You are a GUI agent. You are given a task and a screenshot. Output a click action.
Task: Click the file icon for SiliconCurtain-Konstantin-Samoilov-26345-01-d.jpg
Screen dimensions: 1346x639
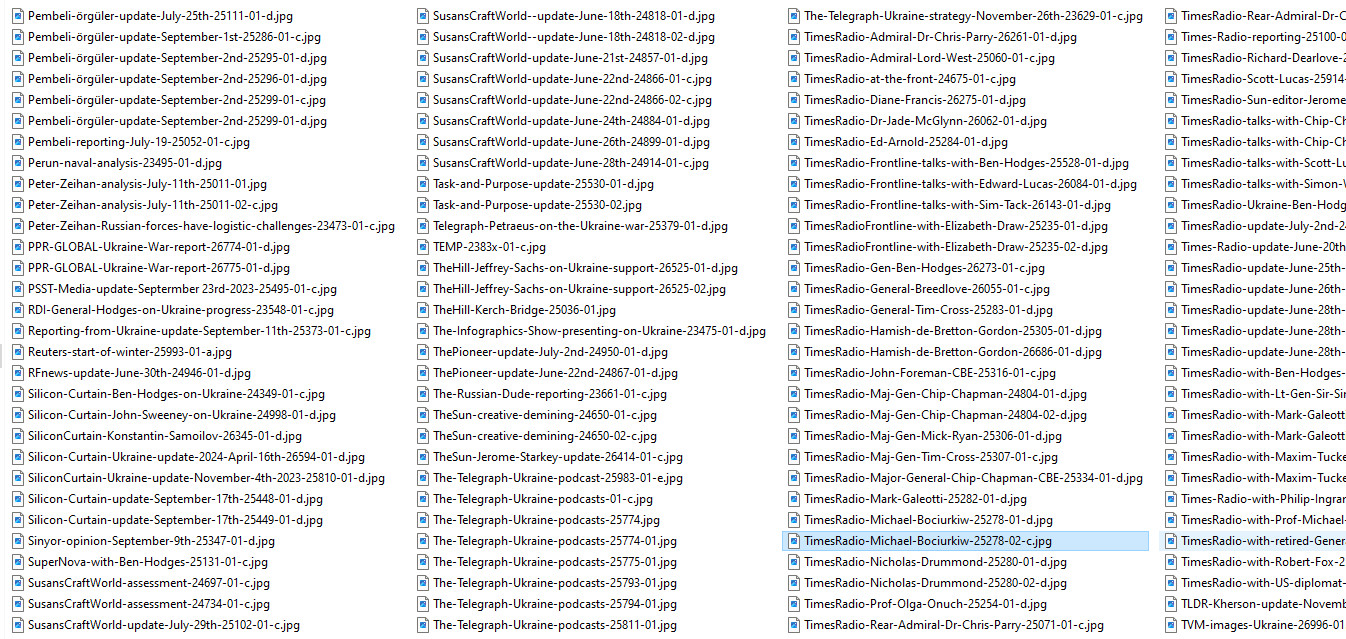click(18, 436)
